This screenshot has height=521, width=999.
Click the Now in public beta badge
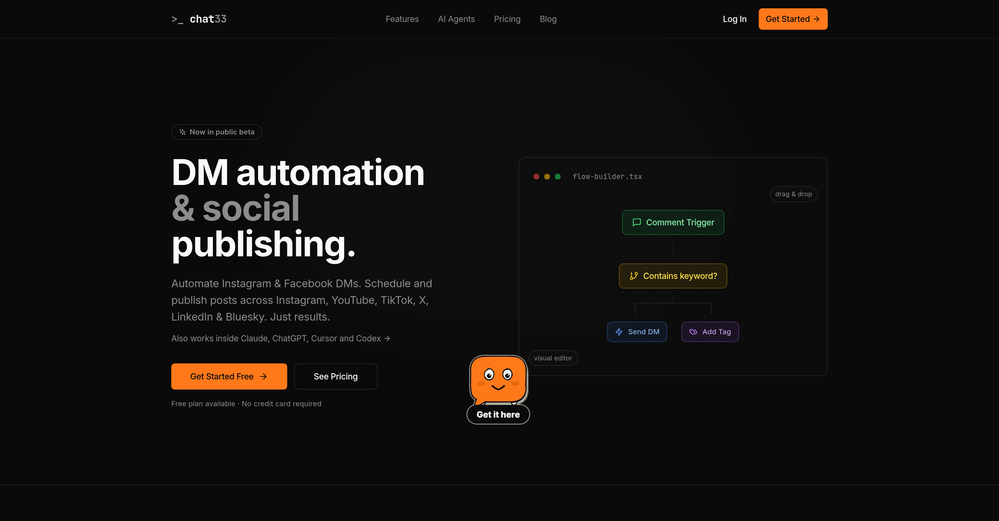tap(217, 132)
